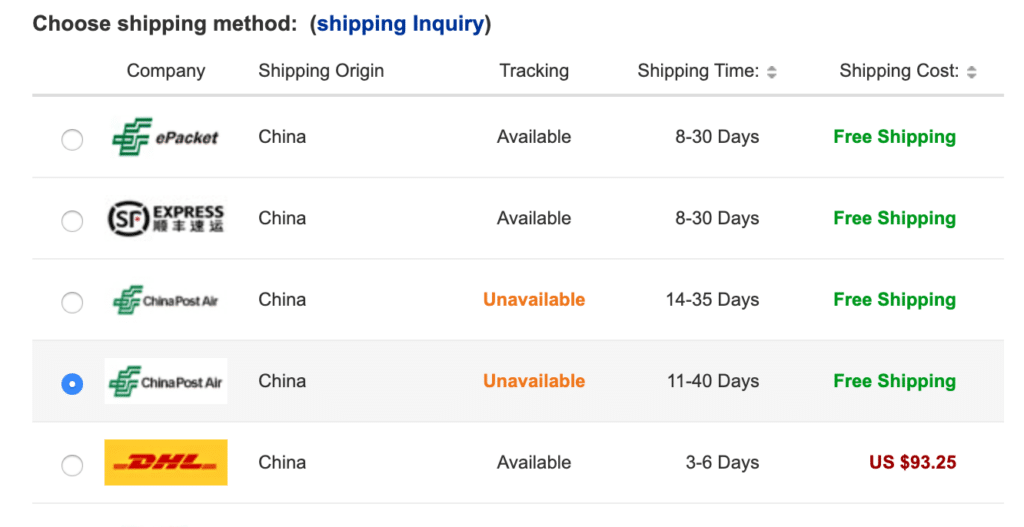
Task: Click the DHL price US $93.25
Action: (x=912, y=462)
